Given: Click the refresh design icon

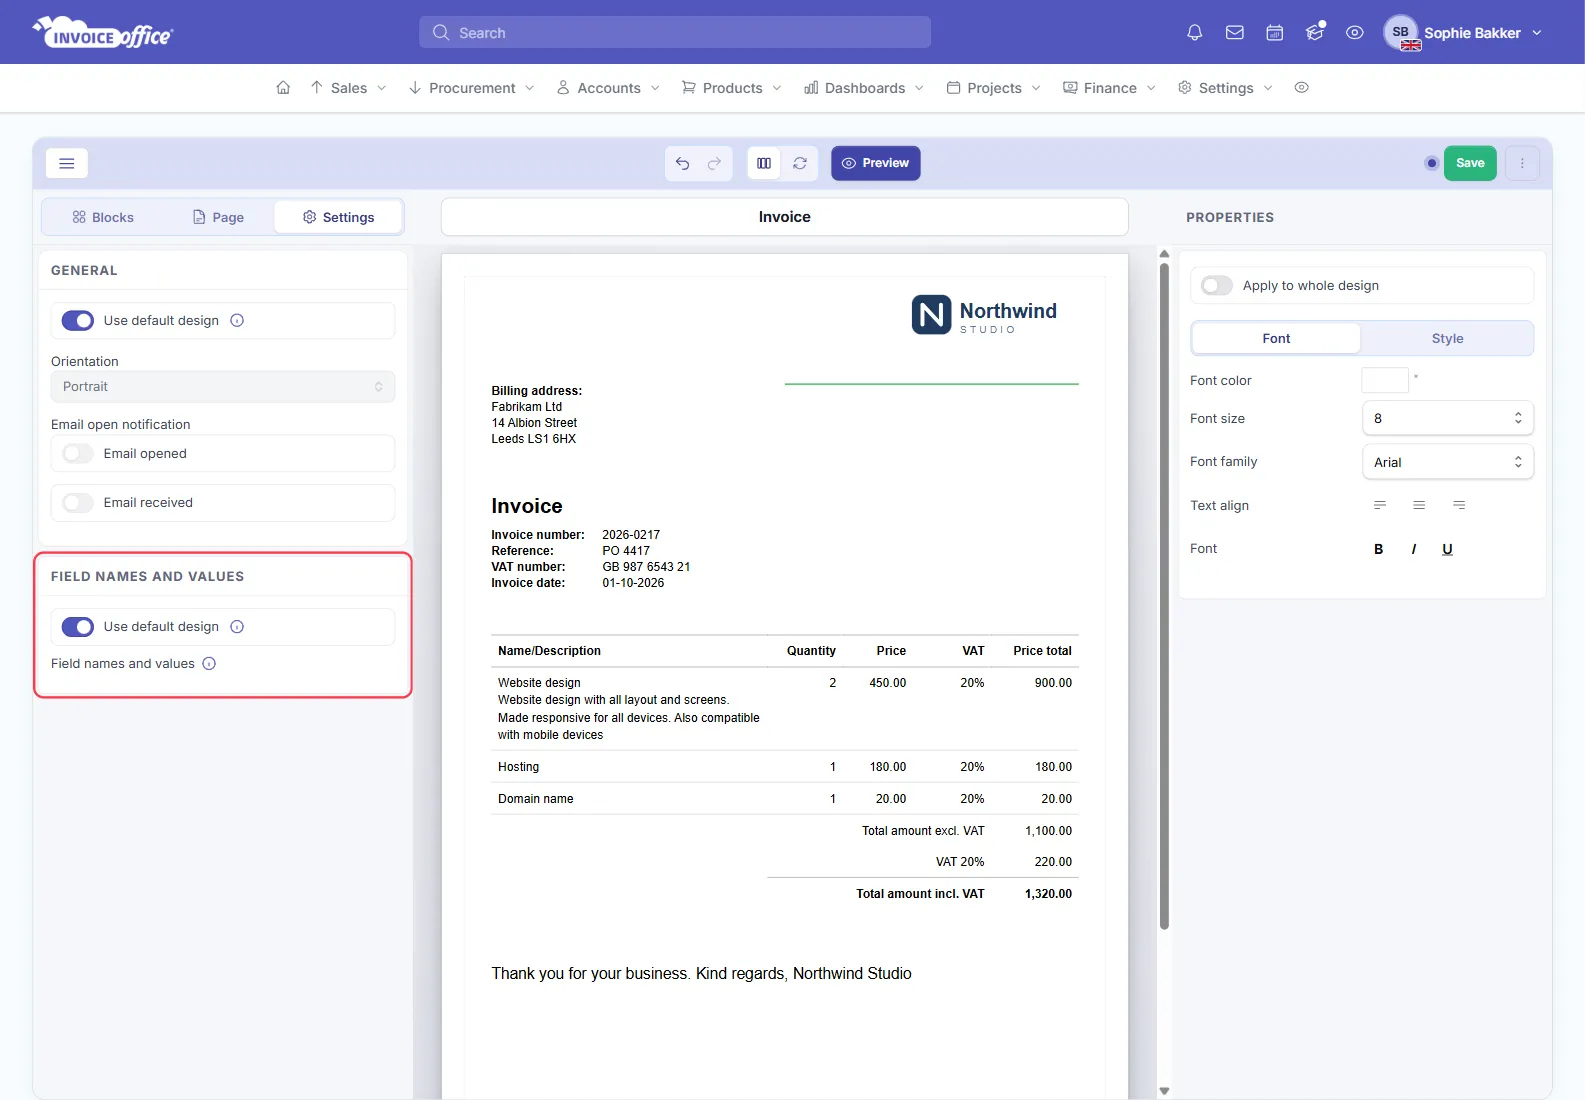Looking at the screenshot, I should point(800,163).
